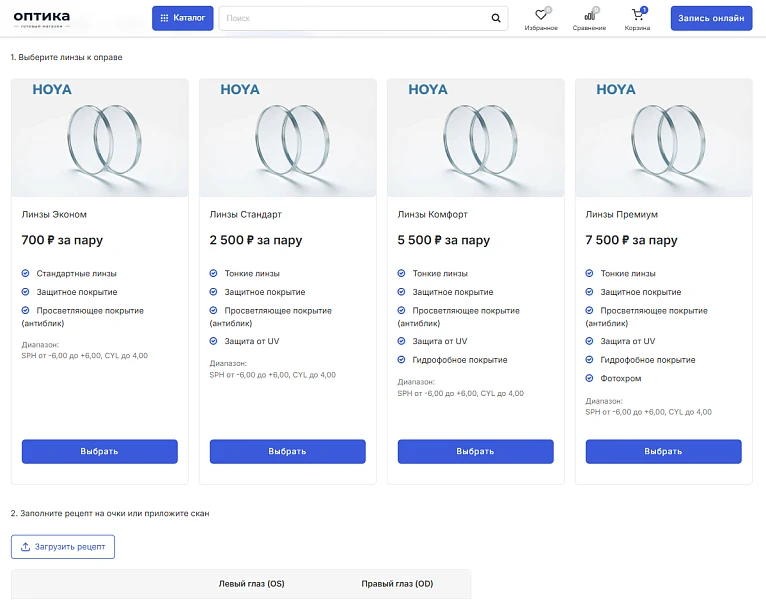Screen dimensions: 766x600
Task: Click Гидрофобное покрытие in Комфорт card
Action: coord(460,360)
